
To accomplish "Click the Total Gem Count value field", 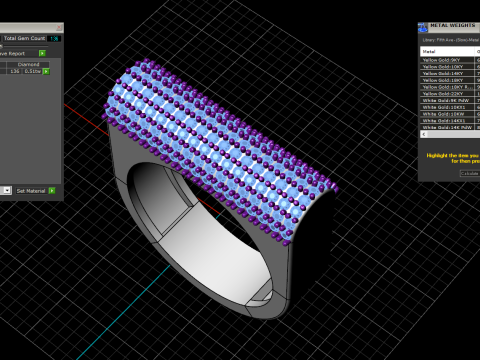I will [54, 38].
